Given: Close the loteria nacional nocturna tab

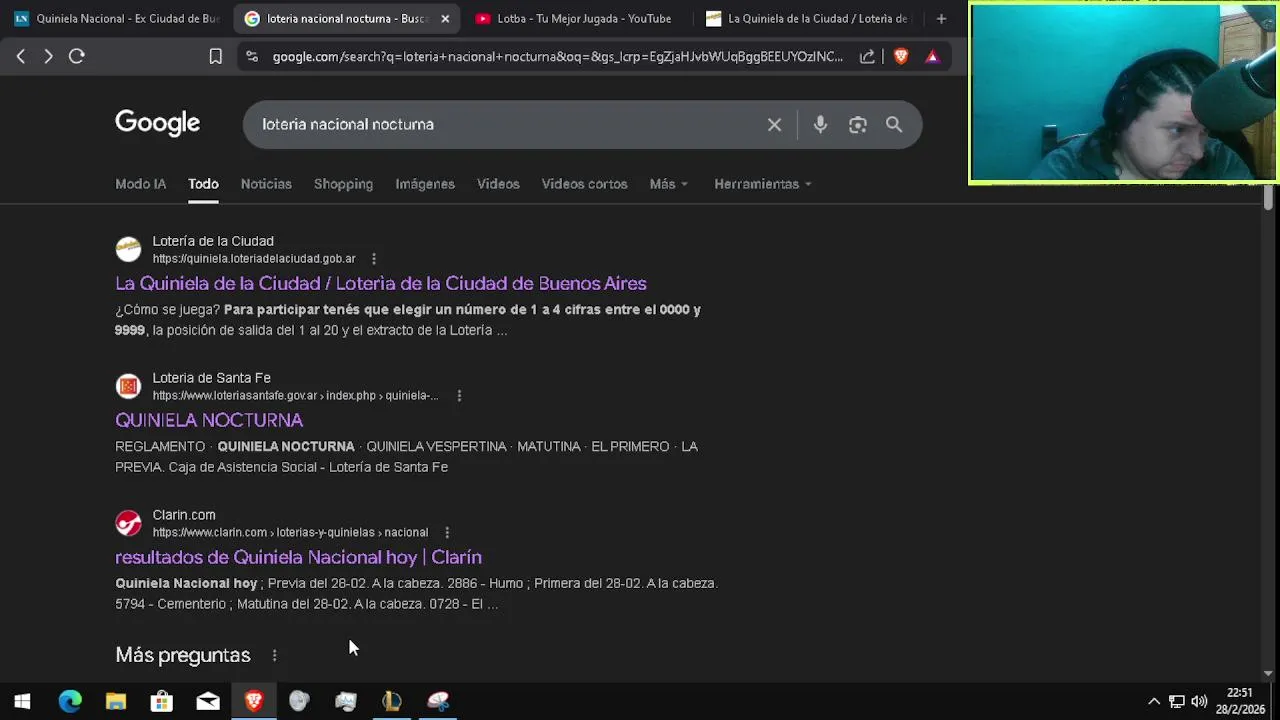Looking at the screenshot, I should click(445, 18).
